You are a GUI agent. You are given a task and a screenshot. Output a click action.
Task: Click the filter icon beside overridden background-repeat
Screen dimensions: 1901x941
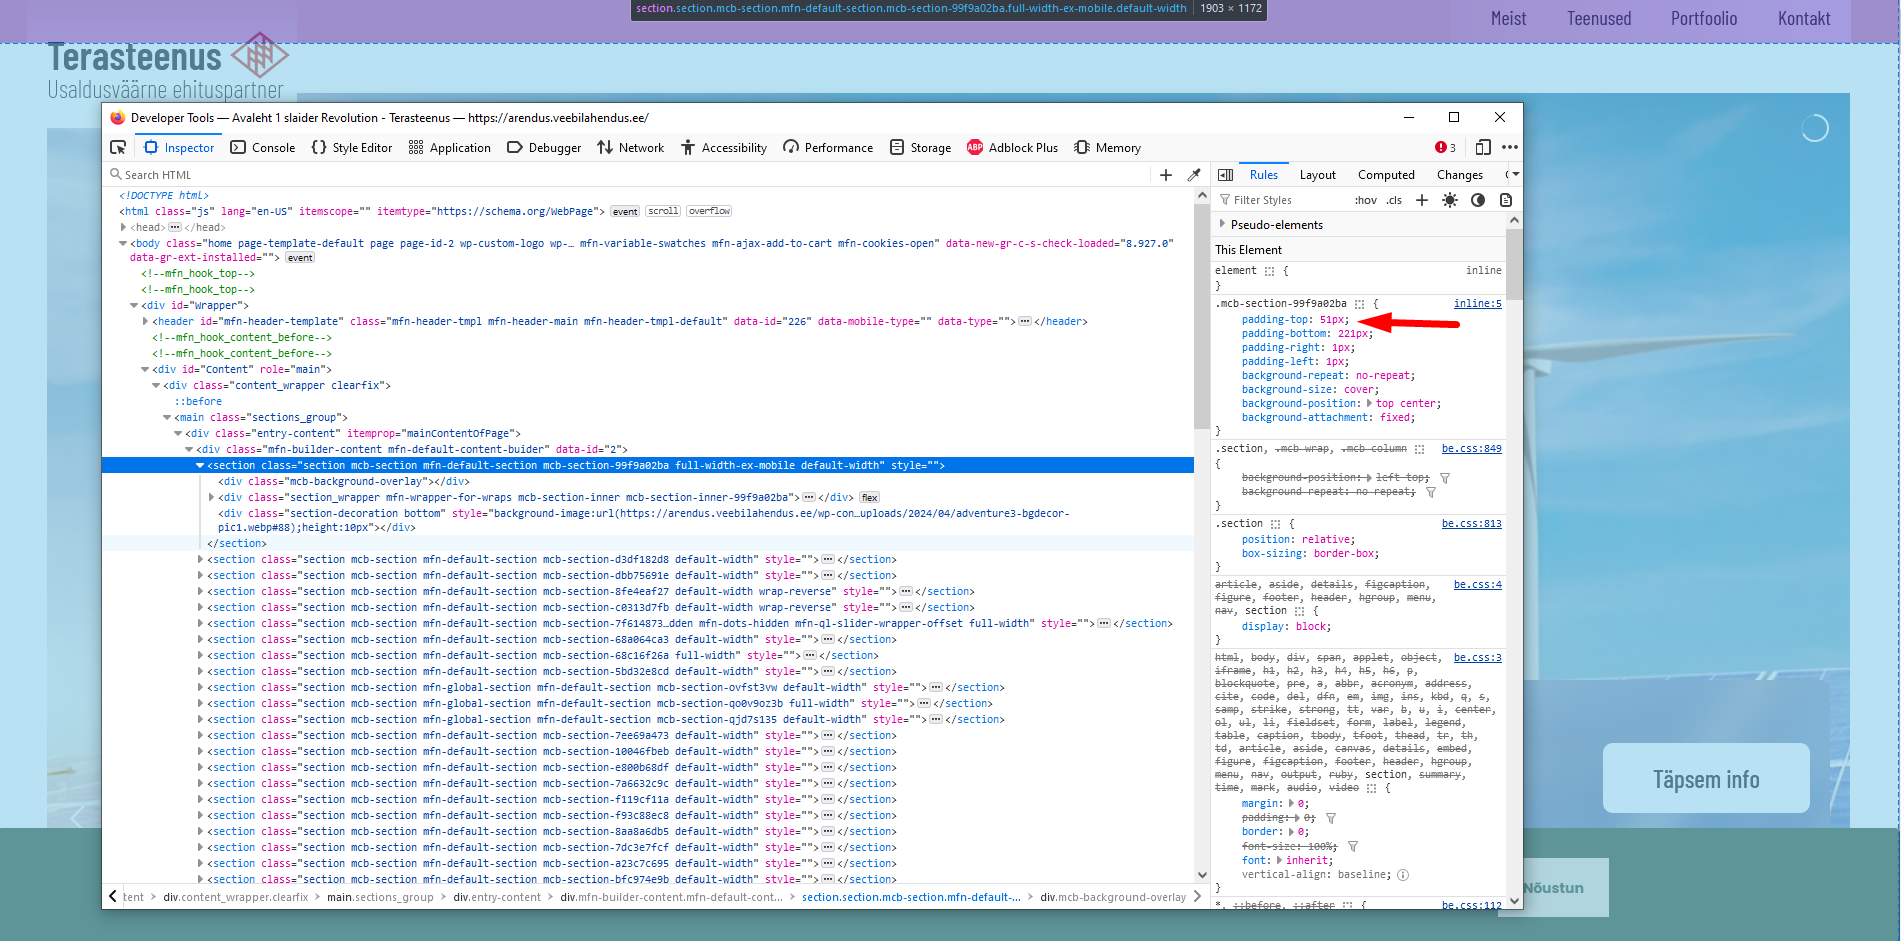point(1431,492)
